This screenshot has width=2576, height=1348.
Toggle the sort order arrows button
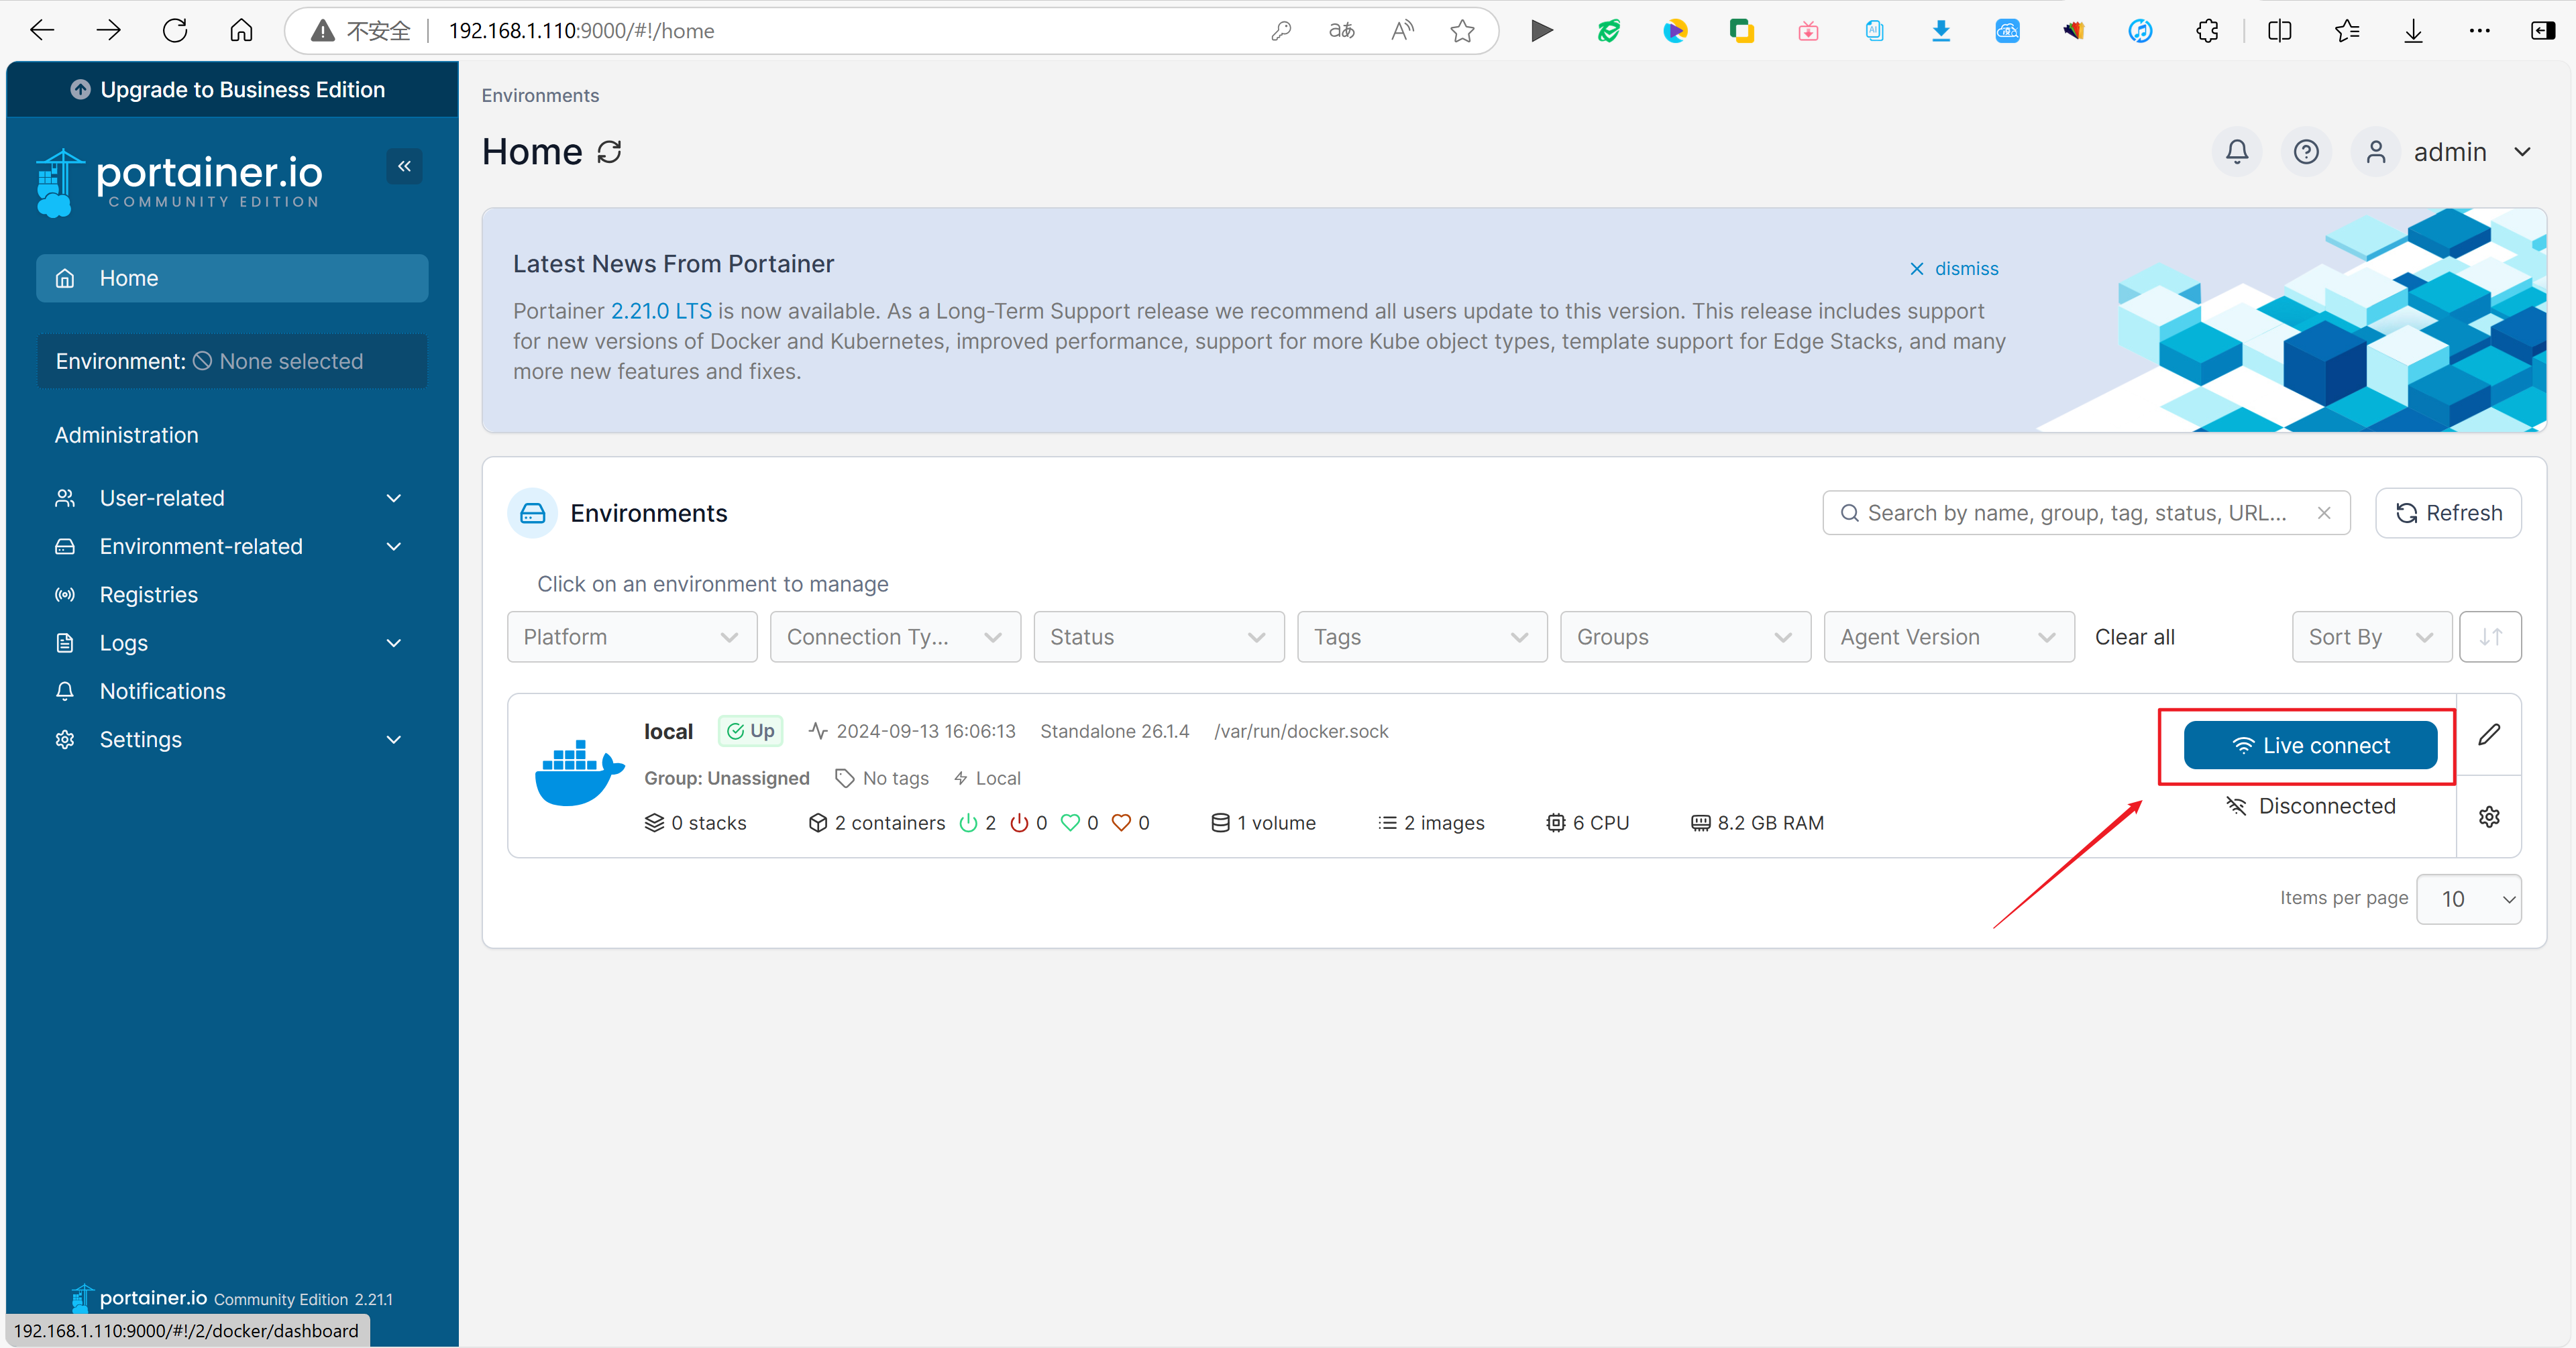2490,637
